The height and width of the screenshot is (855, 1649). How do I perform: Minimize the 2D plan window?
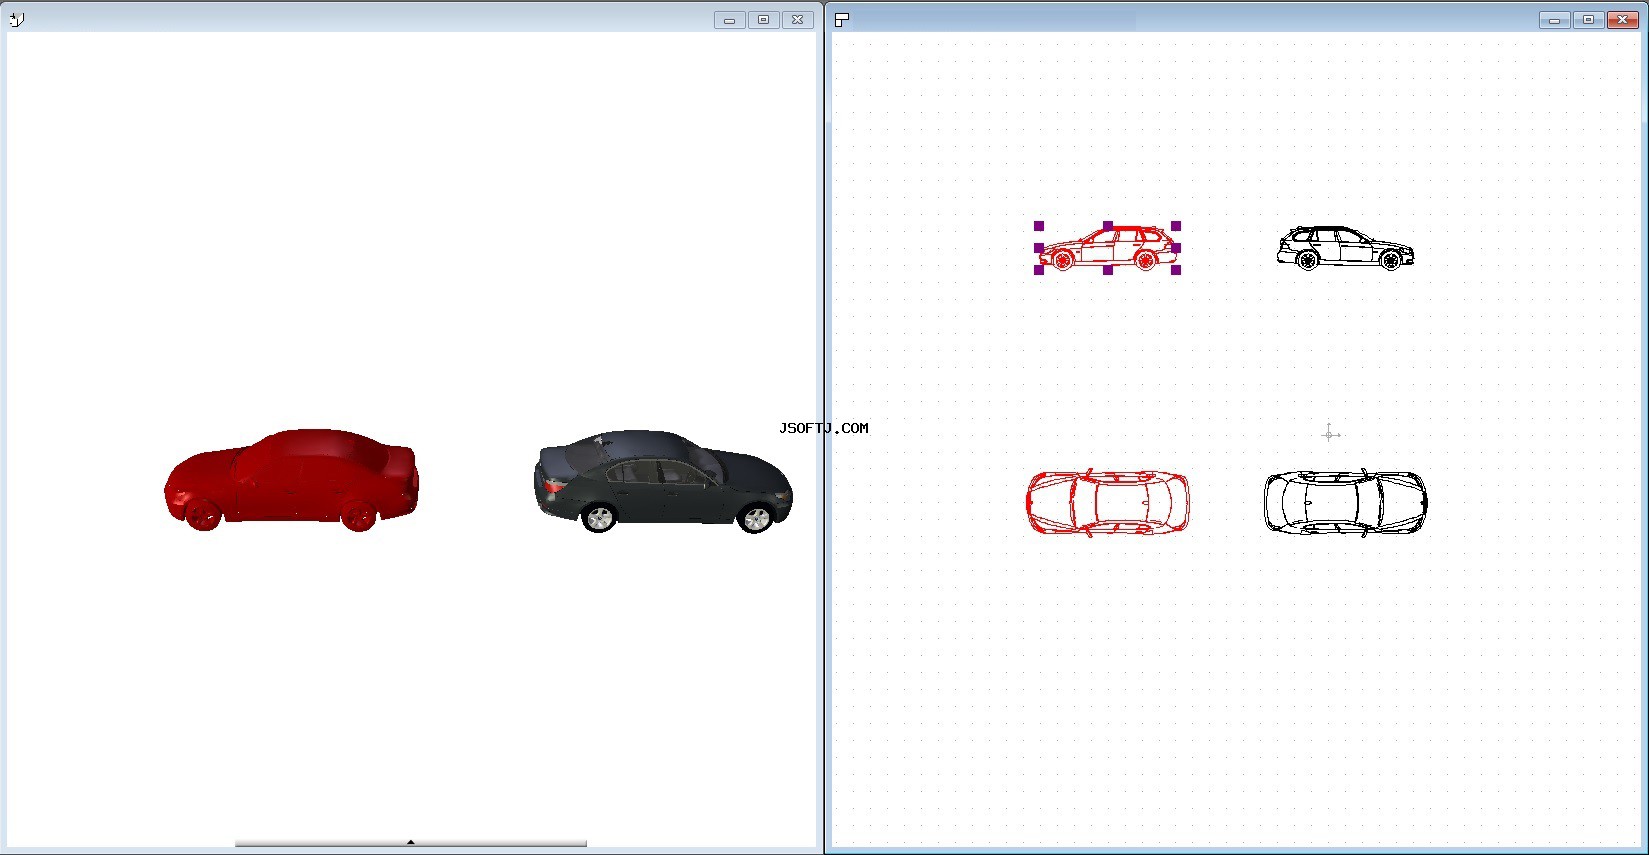coord(1554,20)
